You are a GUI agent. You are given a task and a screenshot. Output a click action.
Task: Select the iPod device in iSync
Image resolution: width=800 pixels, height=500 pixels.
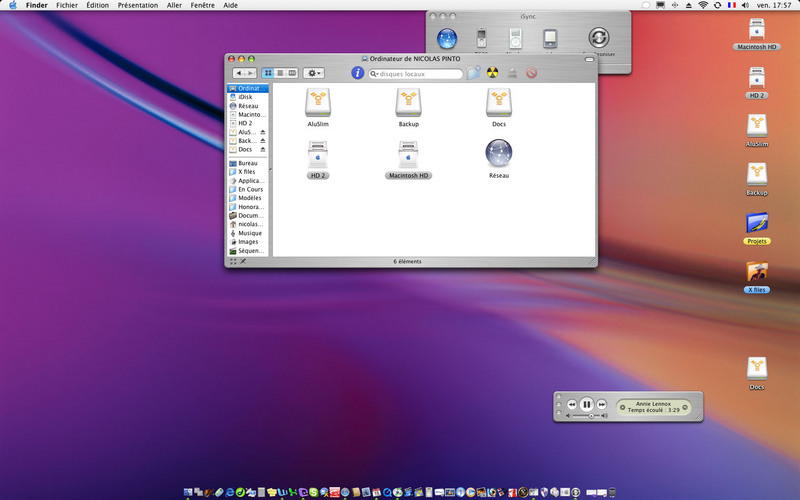pos(515,38)
